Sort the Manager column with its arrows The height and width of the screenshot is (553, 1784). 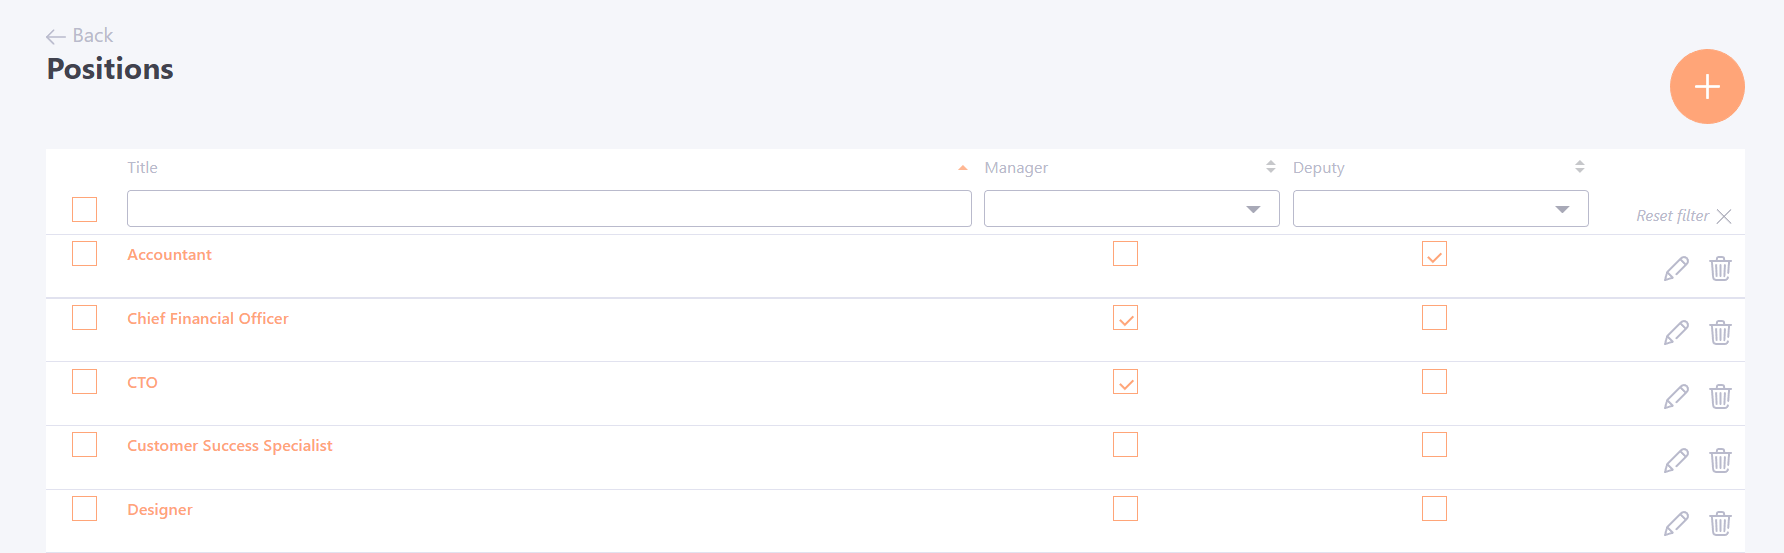[x=1271, y=167]
